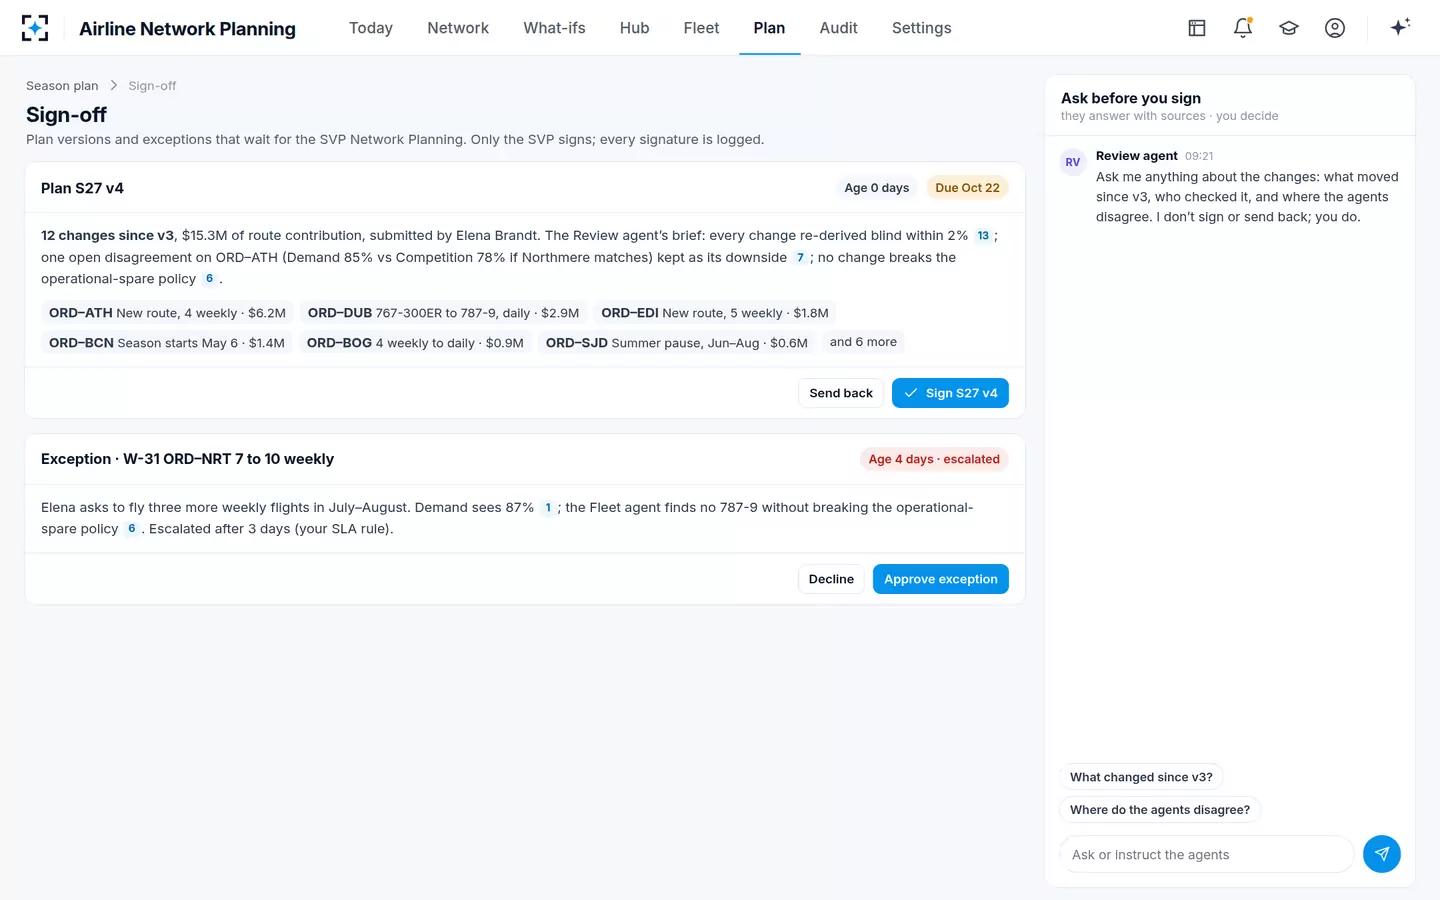Open the layout panel icon in header
The width and height of the screenshot is (1440, 900).
pos(1197,28)
